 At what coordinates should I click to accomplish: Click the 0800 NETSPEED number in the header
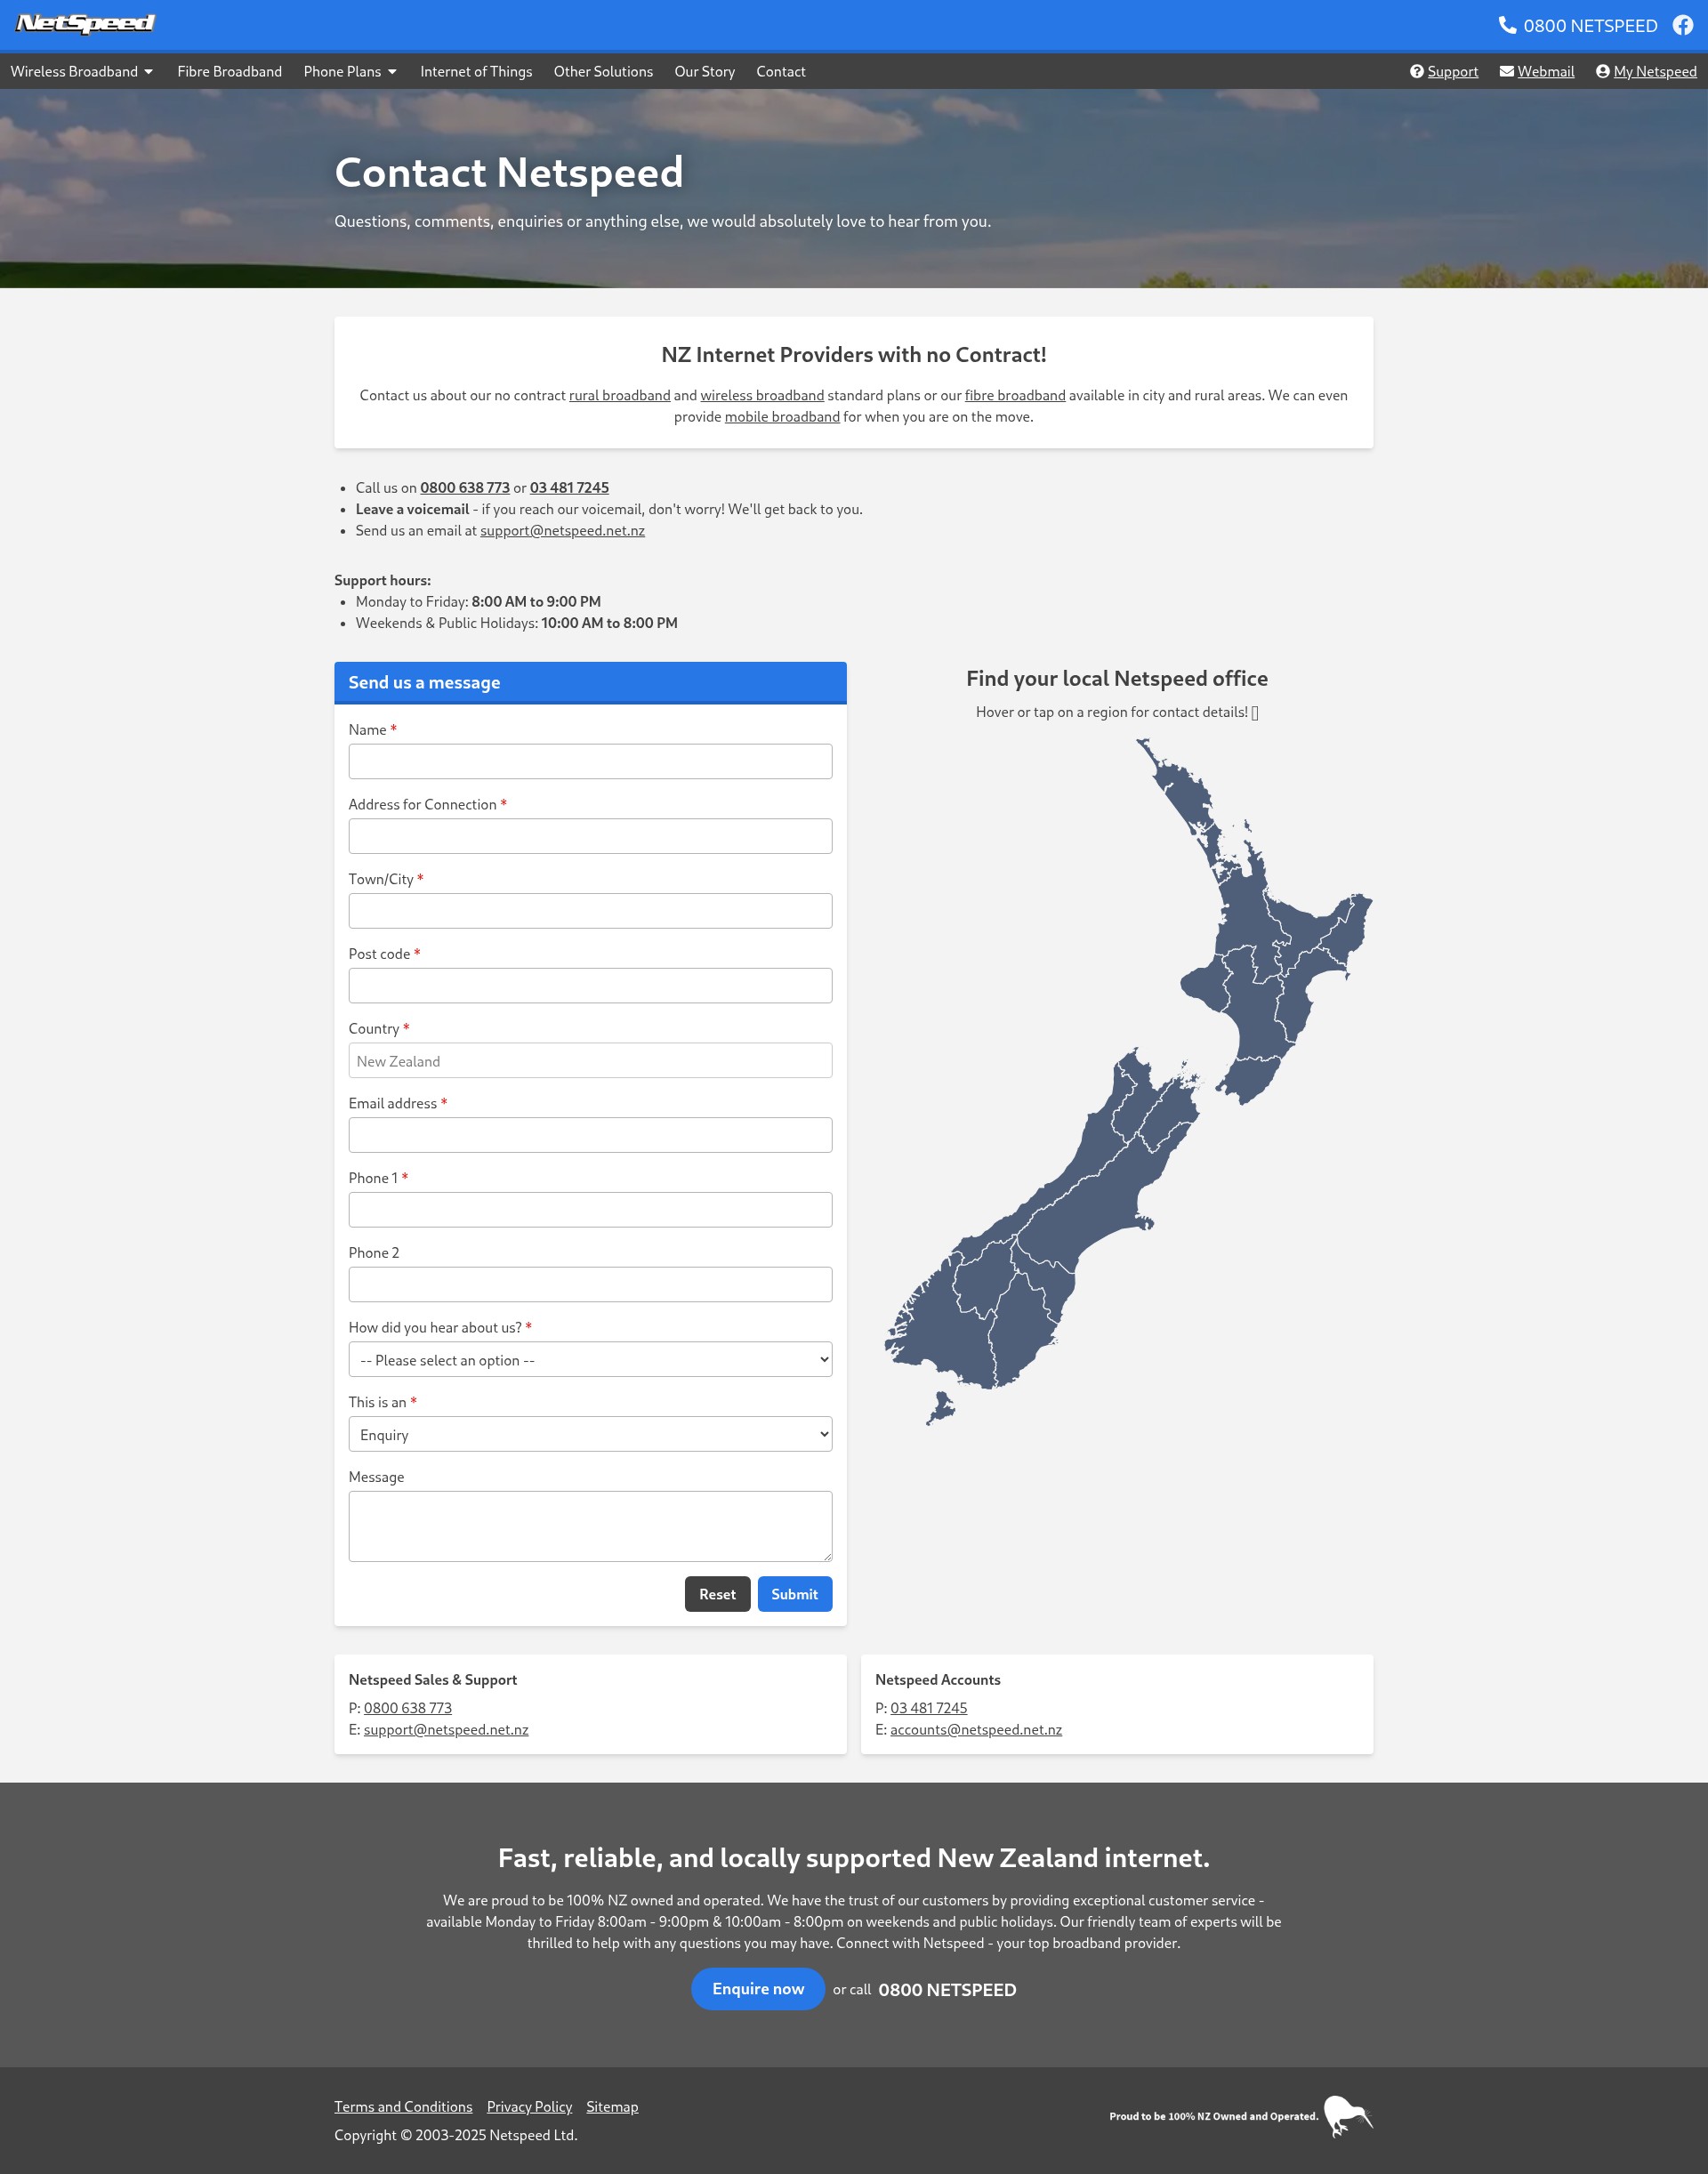point(1590,25)
